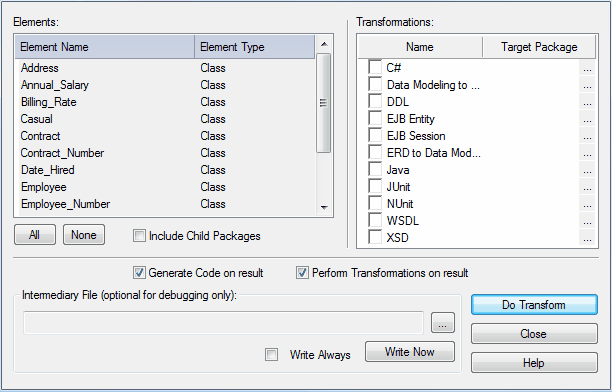Open target package browser for ERD row
612x392 pixels.
[587, 153]
